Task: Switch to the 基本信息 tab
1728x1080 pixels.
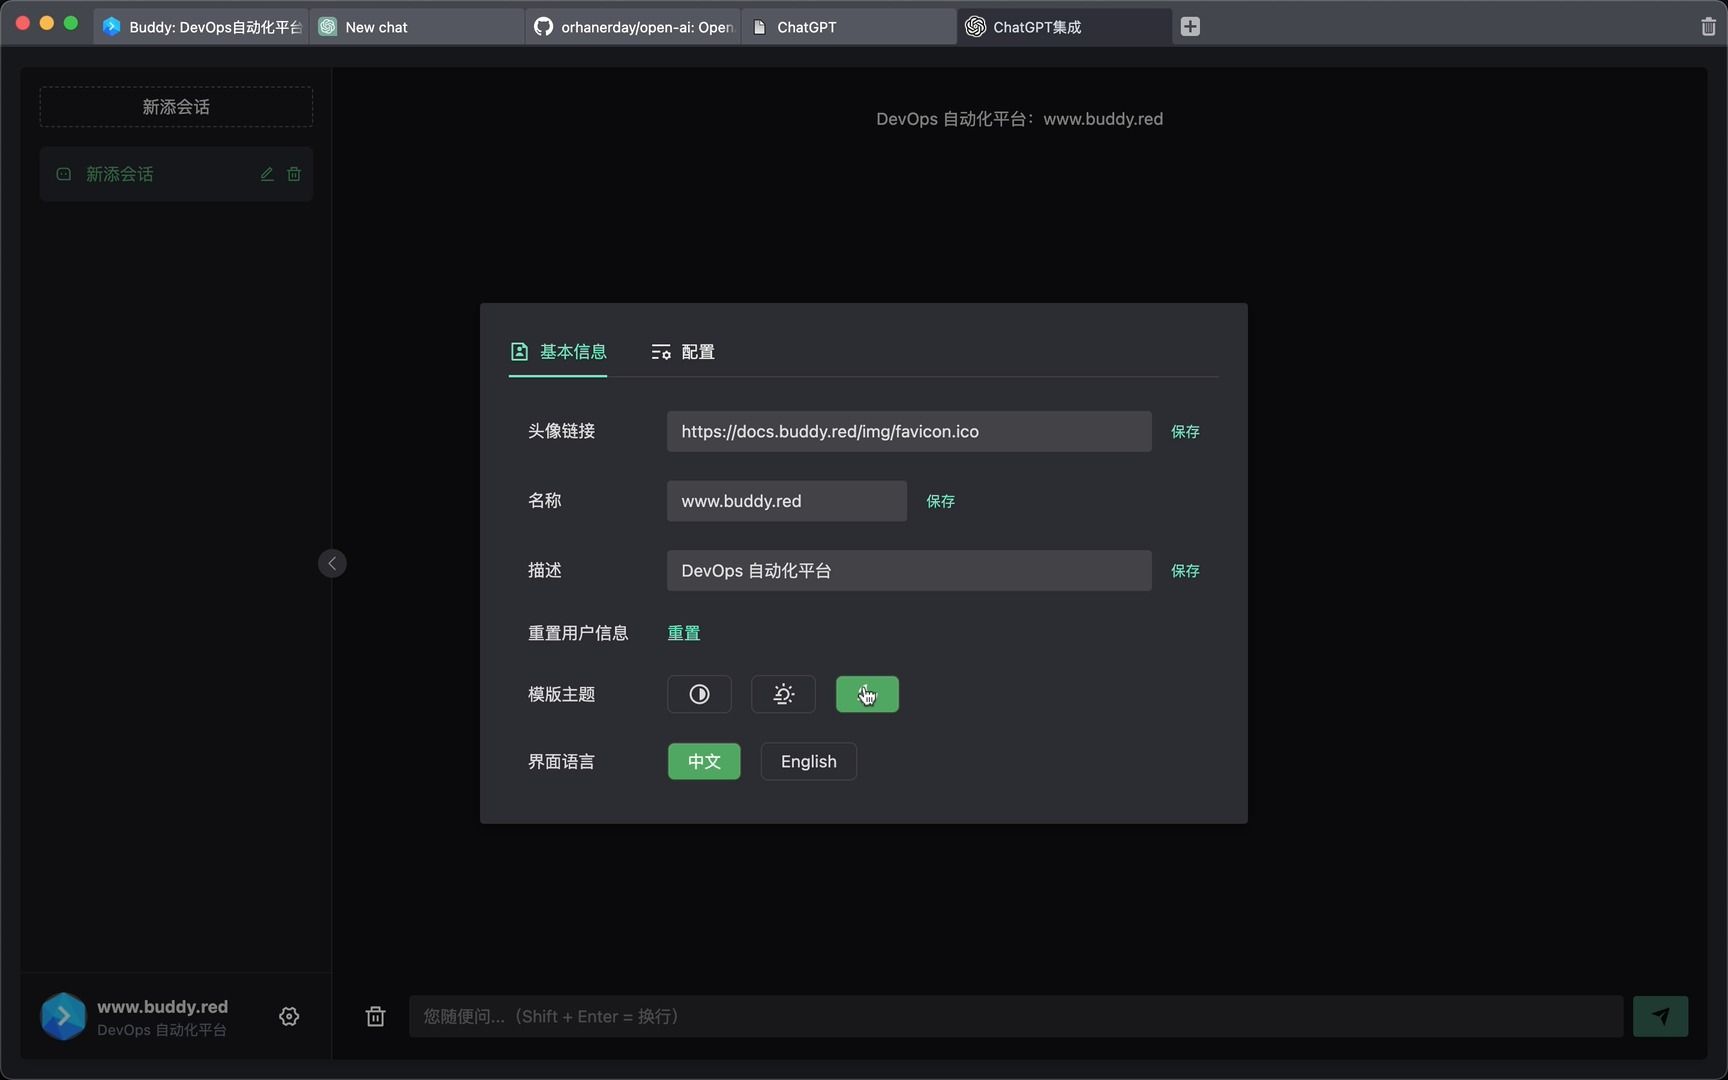Action: point(558,352)
